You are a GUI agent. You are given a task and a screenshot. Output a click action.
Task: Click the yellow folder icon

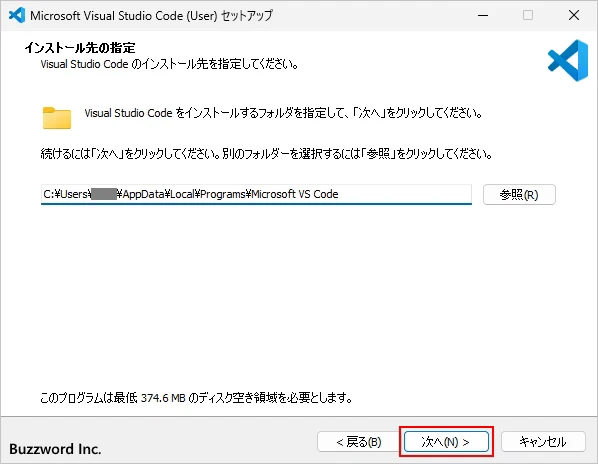click(x=57, y=118)
